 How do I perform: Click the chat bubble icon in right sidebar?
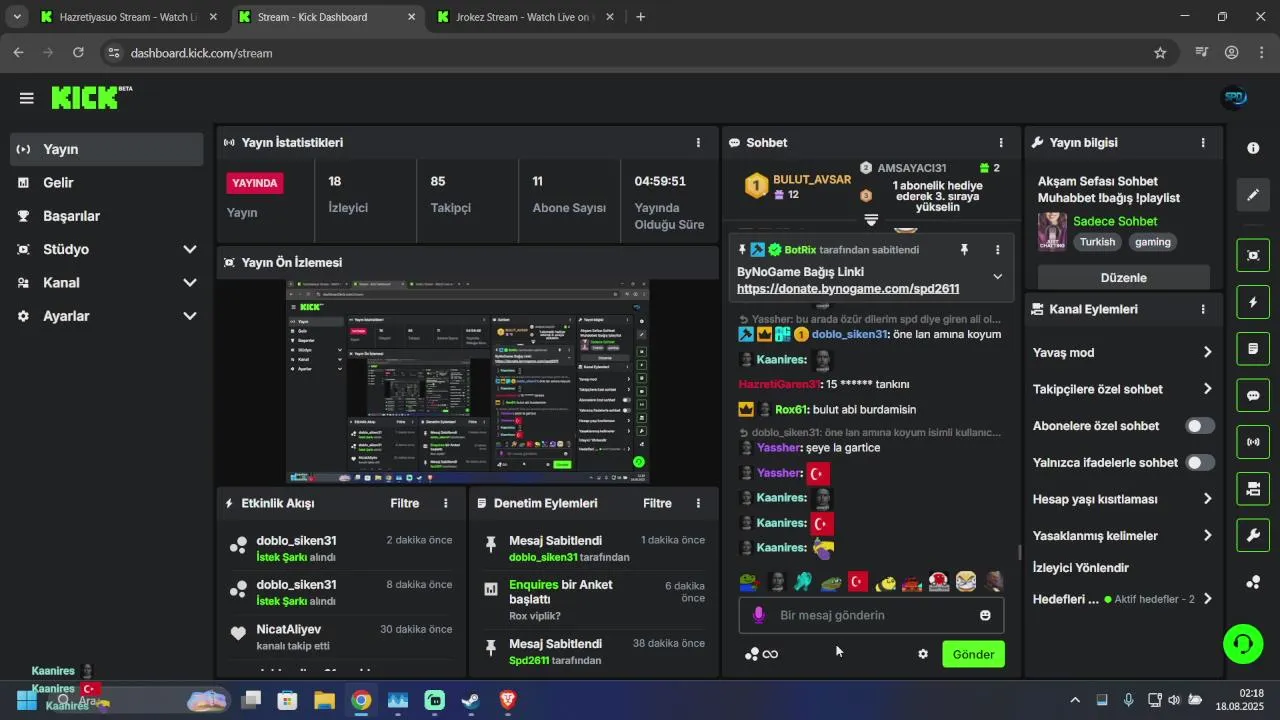tap(1253, 395)
